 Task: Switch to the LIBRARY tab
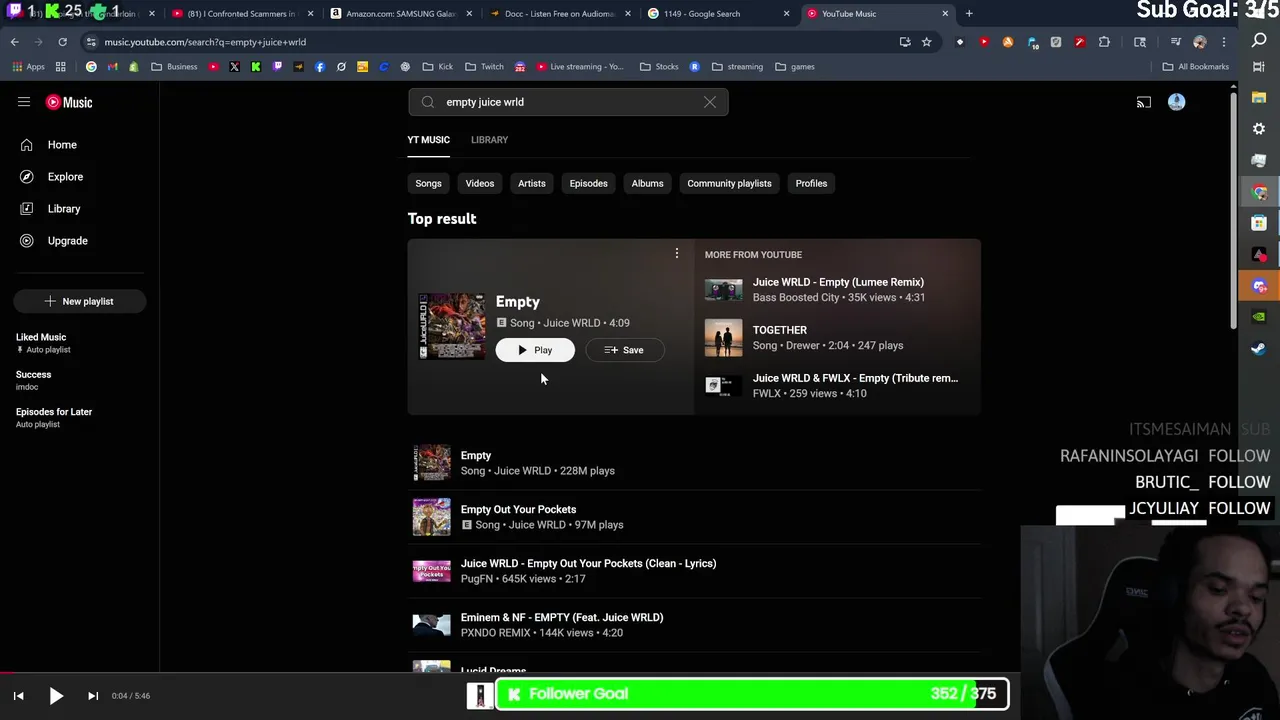click(x=489, y=140)
